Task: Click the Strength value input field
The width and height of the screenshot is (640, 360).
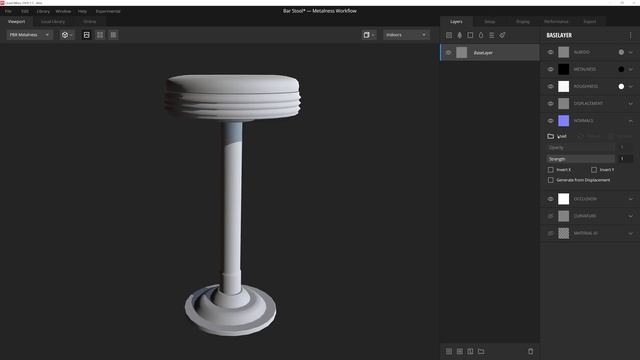Action: [x=625, y=159]
